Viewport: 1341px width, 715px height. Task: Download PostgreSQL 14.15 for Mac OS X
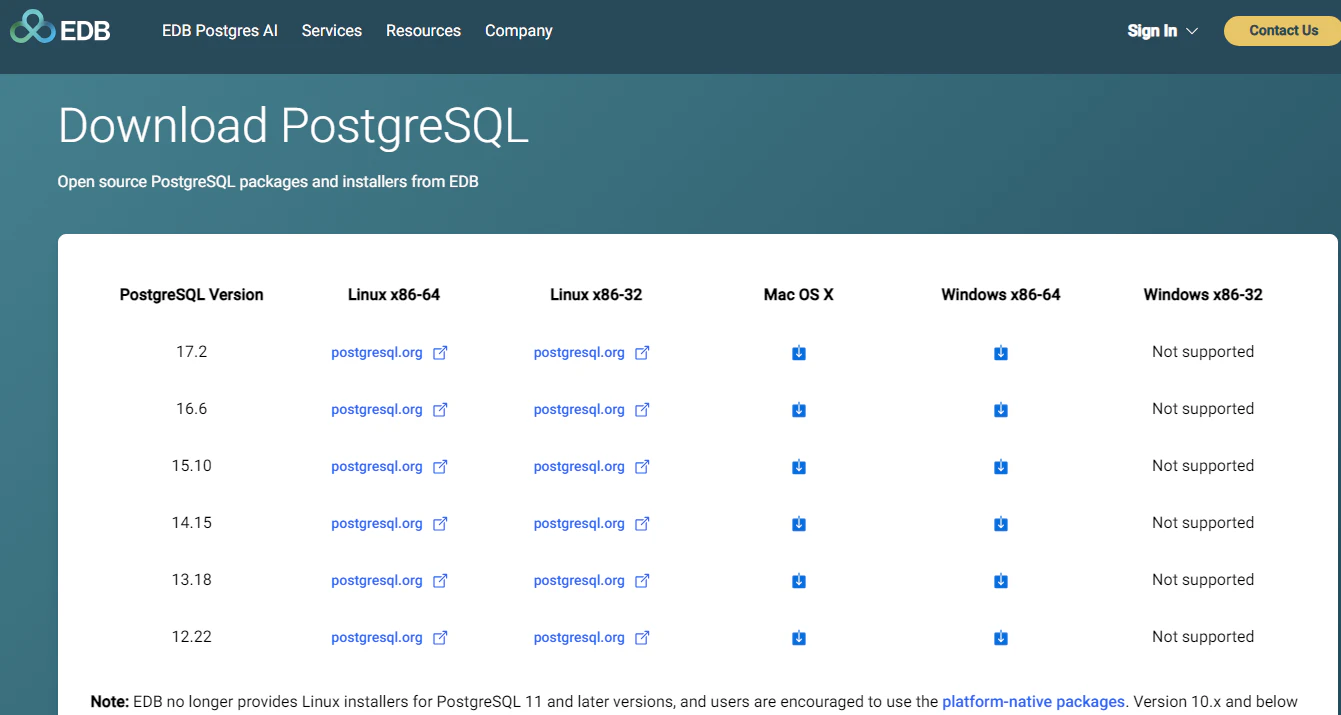(799, 524)
